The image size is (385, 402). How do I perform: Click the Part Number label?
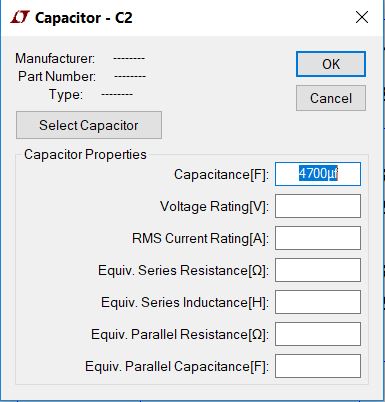(57, 76)
